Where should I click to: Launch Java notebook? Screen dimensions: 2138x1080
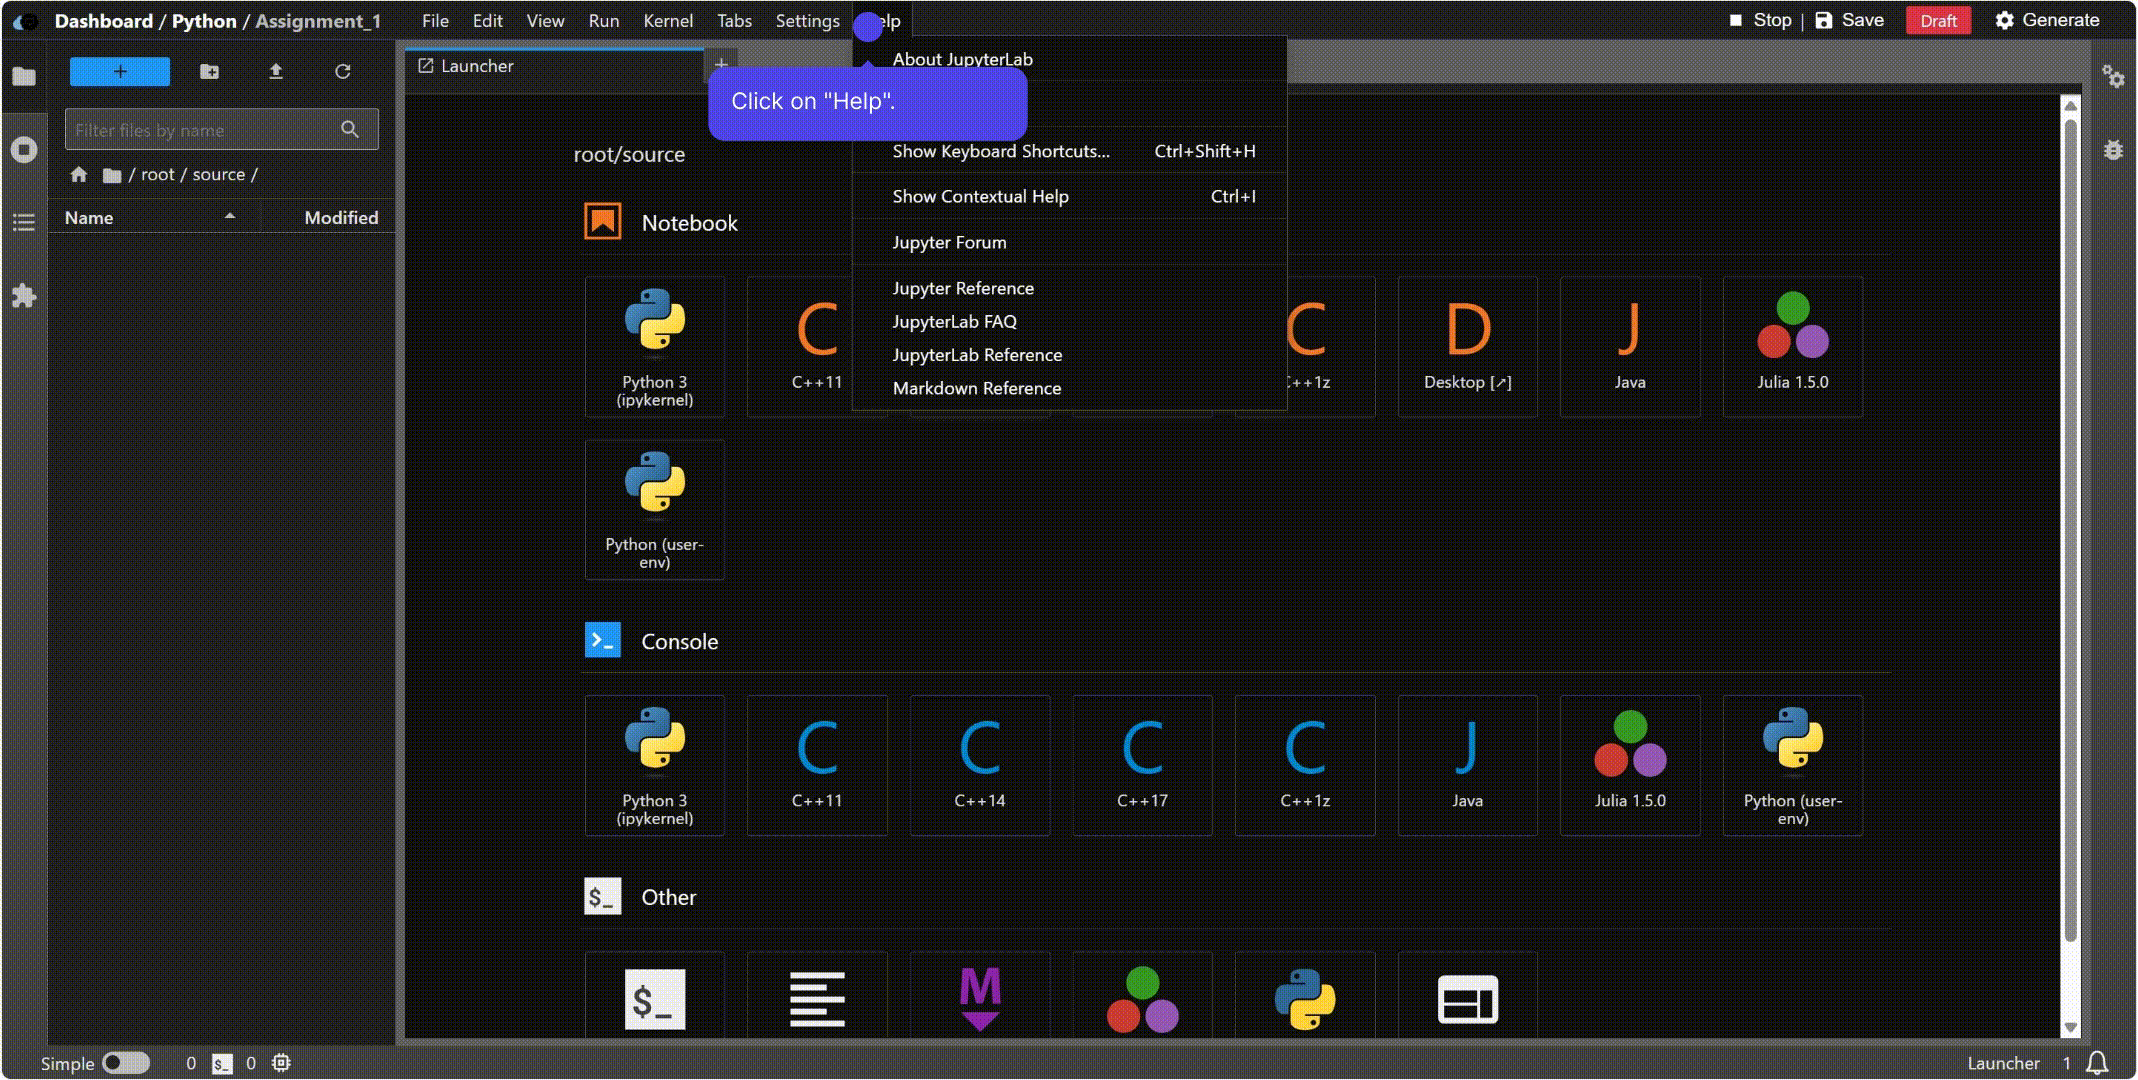[x=1630, y=346]
